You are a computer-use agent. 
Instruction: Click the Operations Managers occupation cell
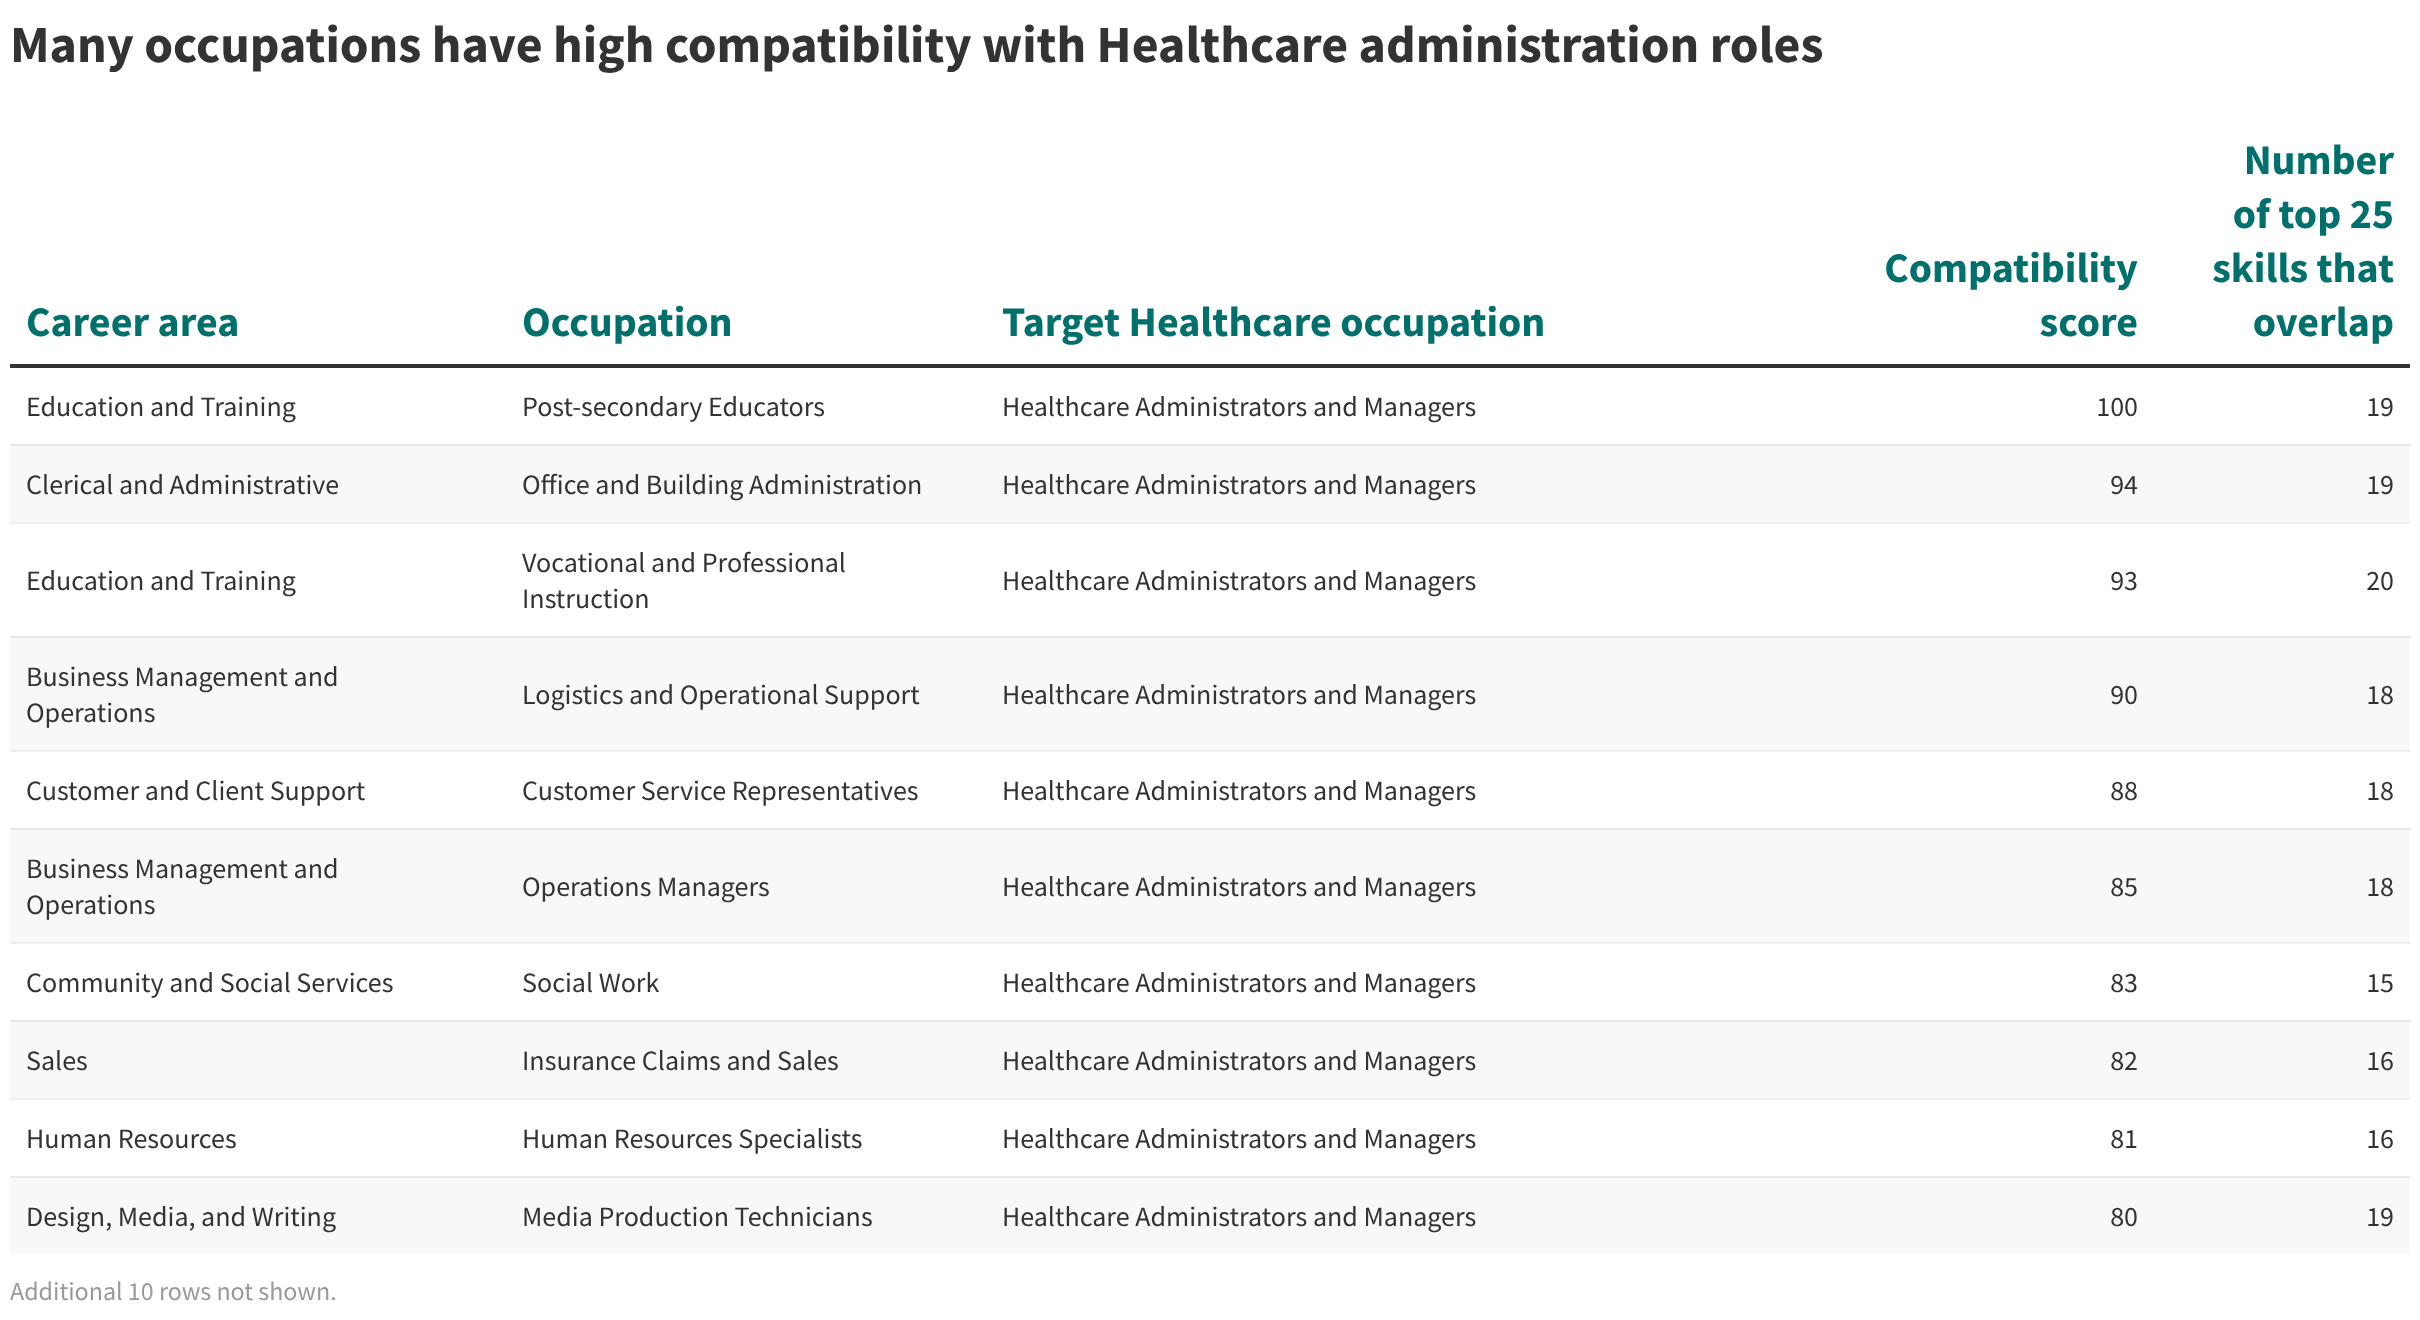pyautogui.click(x=645, y=887)
